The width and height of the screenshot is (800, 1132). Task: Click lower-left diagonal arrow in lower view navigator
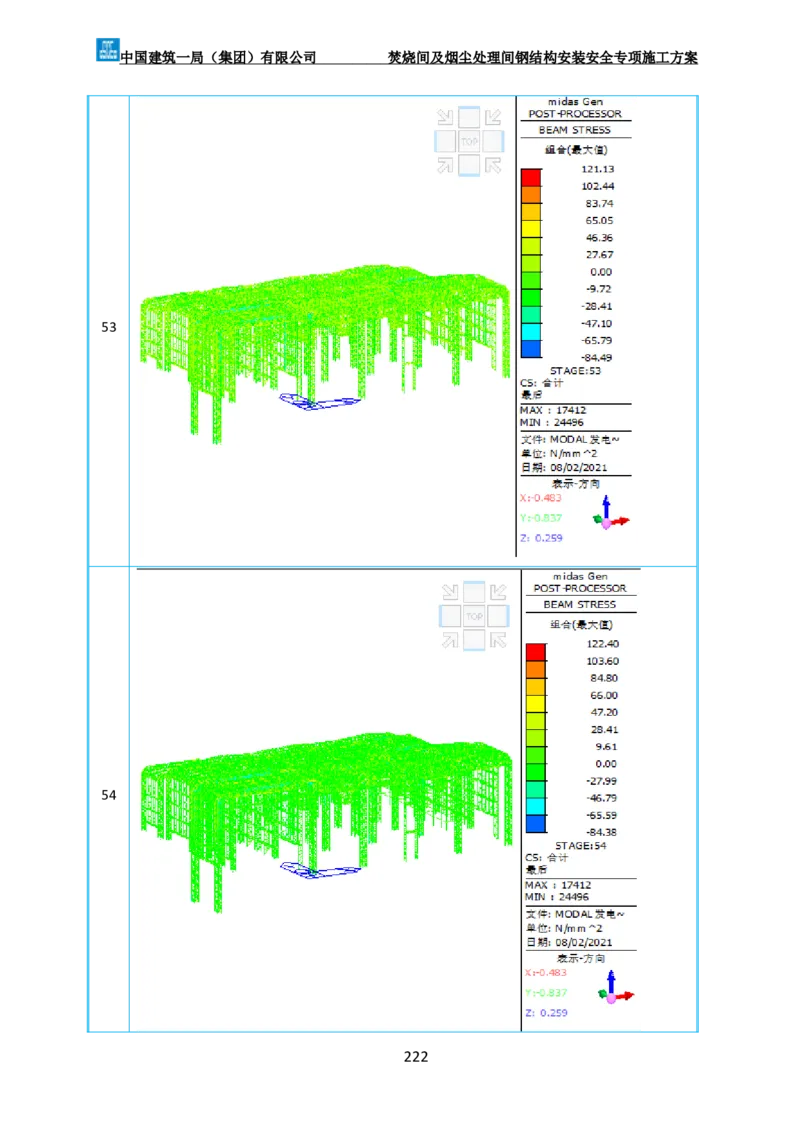pyautogui.click(x=450, y=640)
